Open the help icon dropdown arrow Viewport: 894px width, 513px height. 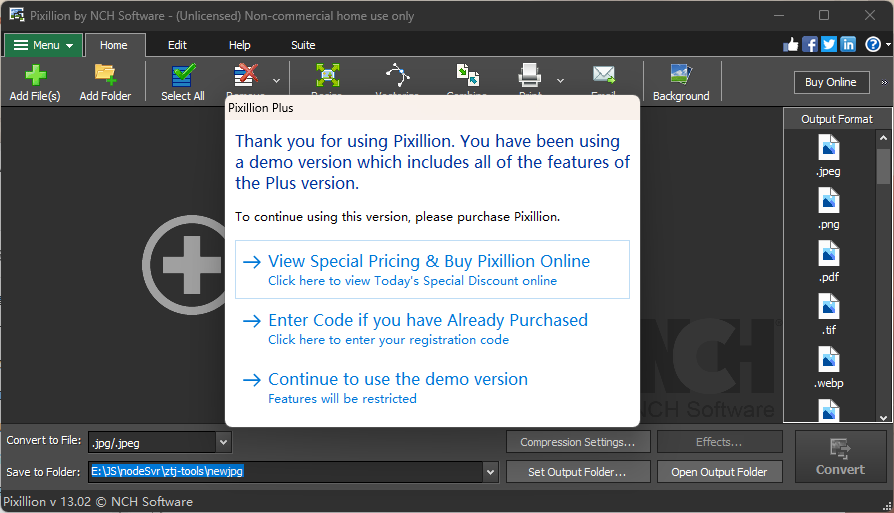coord(888,45)
